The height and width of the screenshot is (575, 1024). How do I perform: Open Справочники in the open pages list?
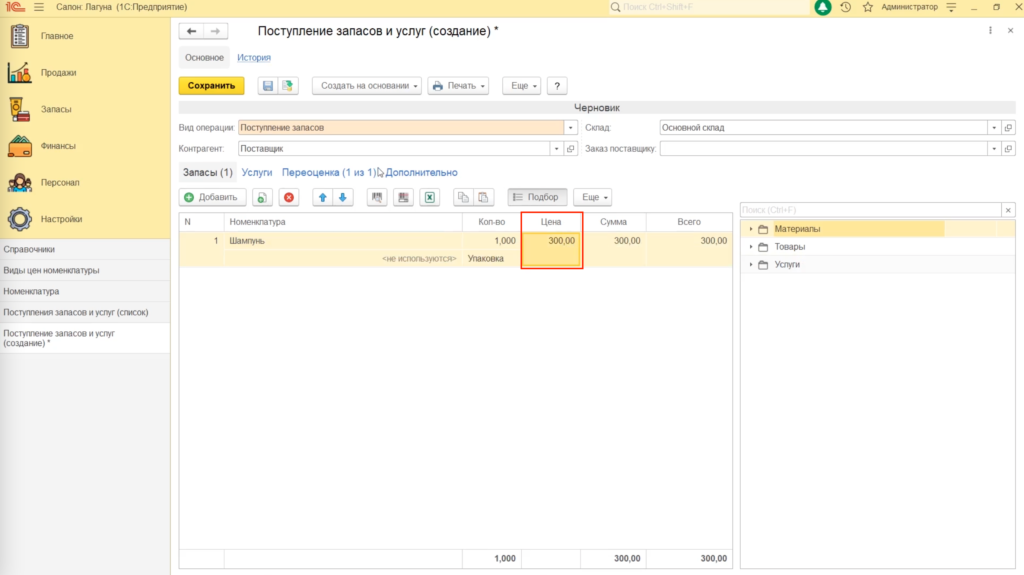coord(85,250)
